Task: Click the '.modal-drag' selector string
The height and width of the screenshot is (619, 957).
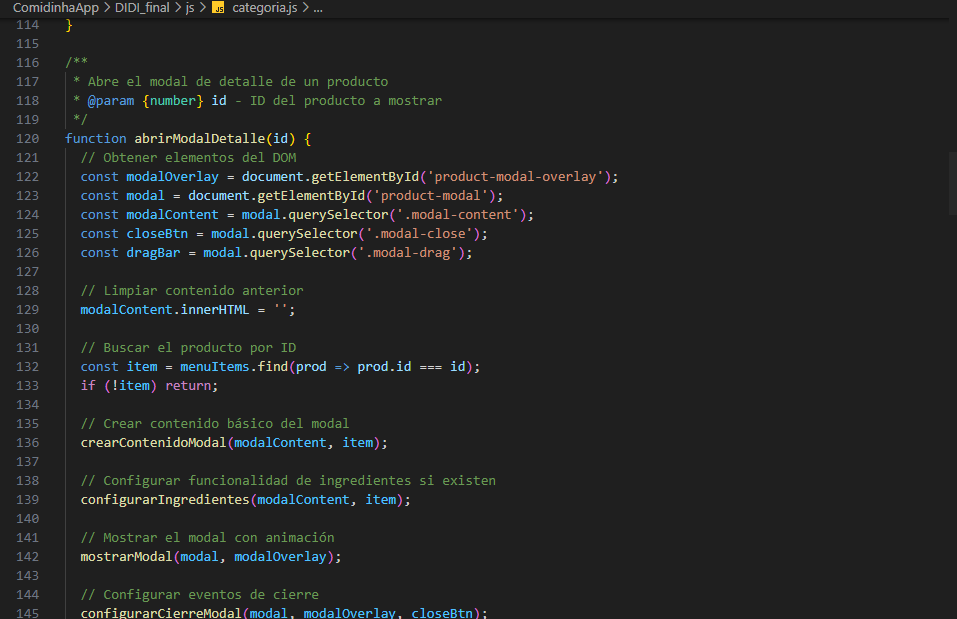Action: coord(411,253)
